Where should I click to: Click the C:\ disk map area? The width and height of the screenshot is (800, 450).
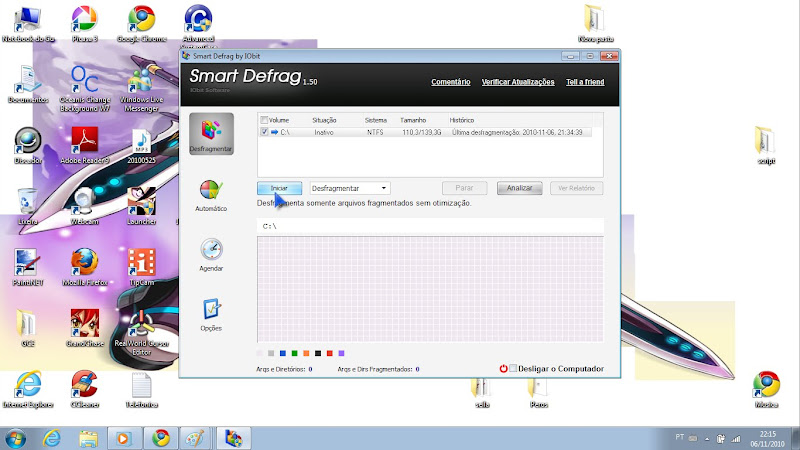(430, 289)
